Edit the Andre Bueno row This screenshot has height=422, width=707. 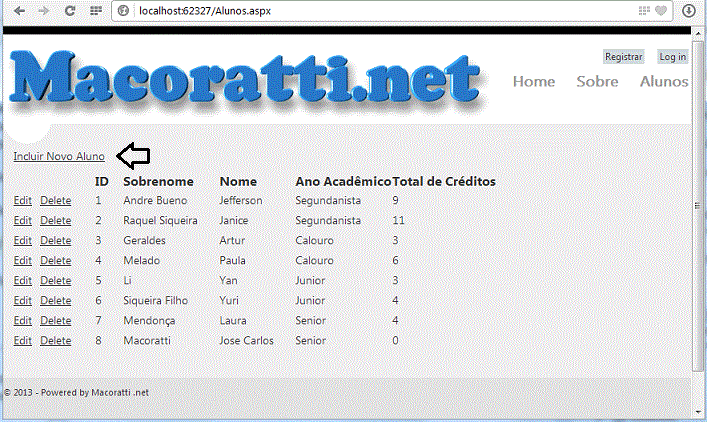pos(23,201)
